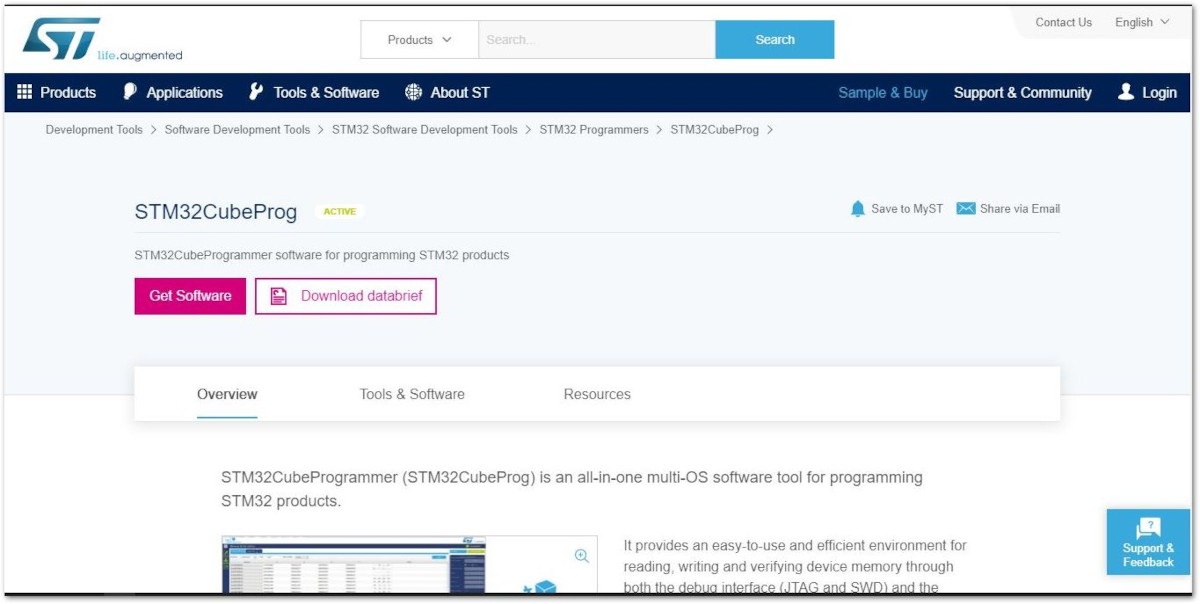Click the Save to MyST text

(x=907, y=209)
